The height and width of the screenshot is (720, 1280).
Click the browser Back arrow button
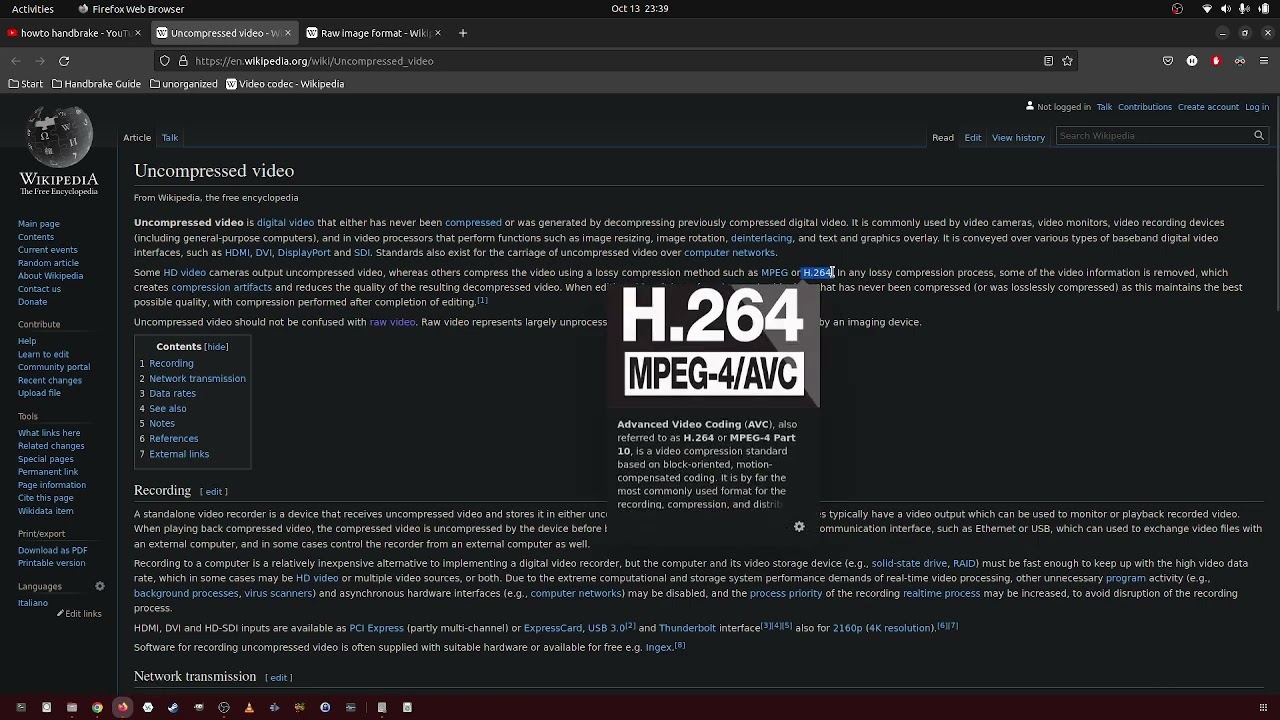coord(16,61)
